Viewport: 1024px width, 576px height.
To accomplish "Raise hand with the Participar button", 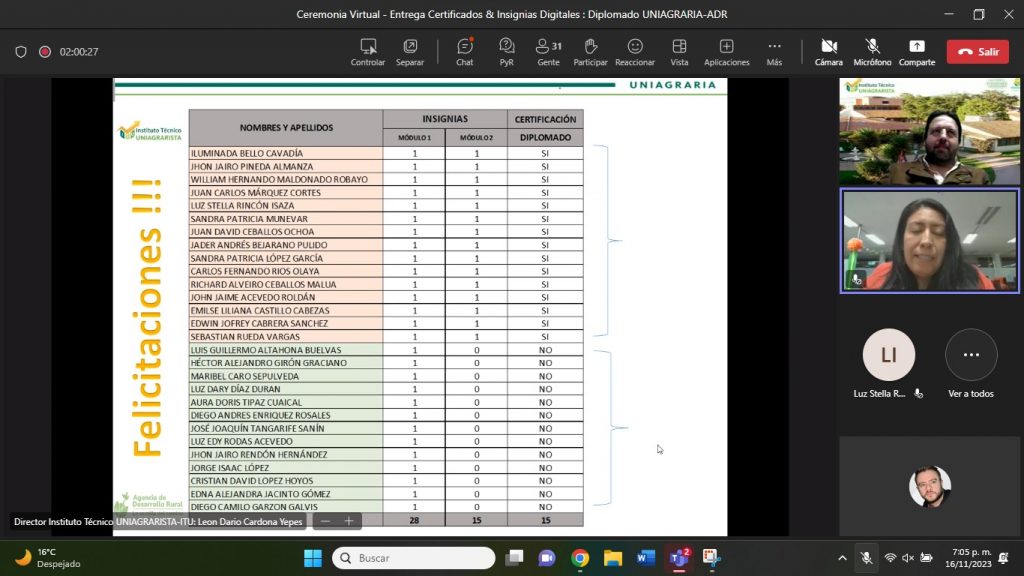I will [x=590, y=51].
